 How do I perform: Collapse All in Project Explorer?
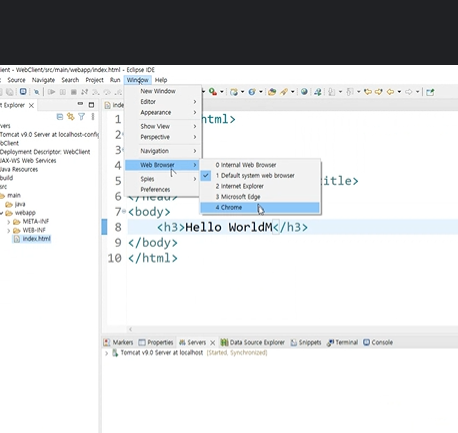click(60, 117)
